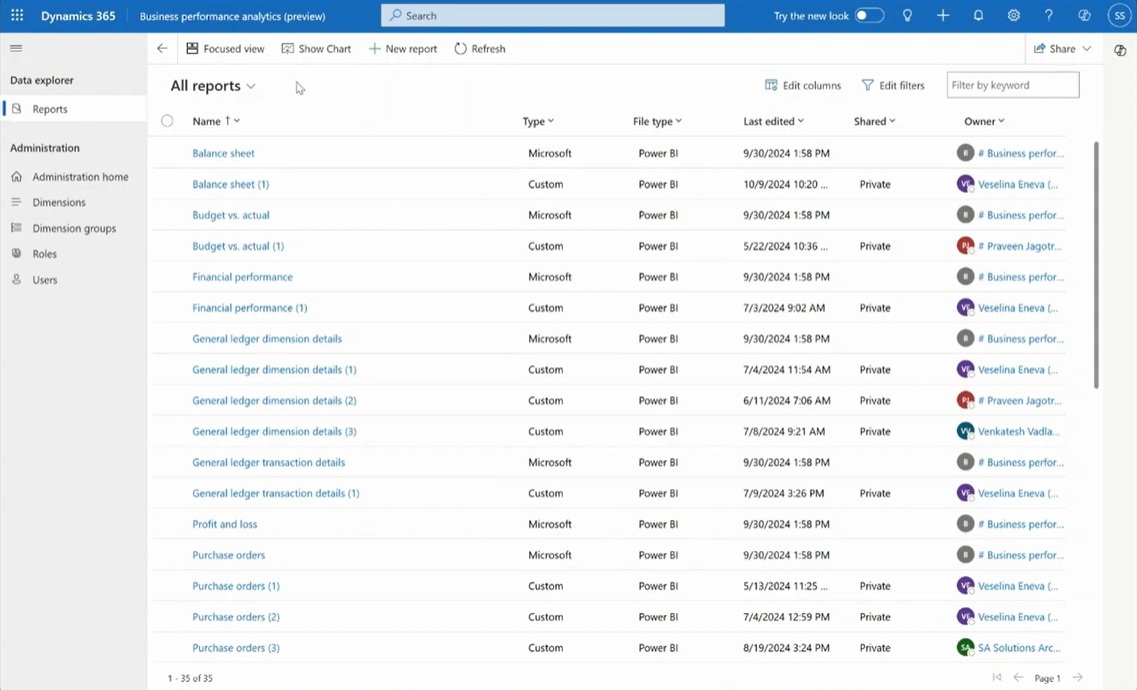This screenshot has width=1137, height=690.
Task: Toggle the Try the new look switch
Action: pos(869,15)
